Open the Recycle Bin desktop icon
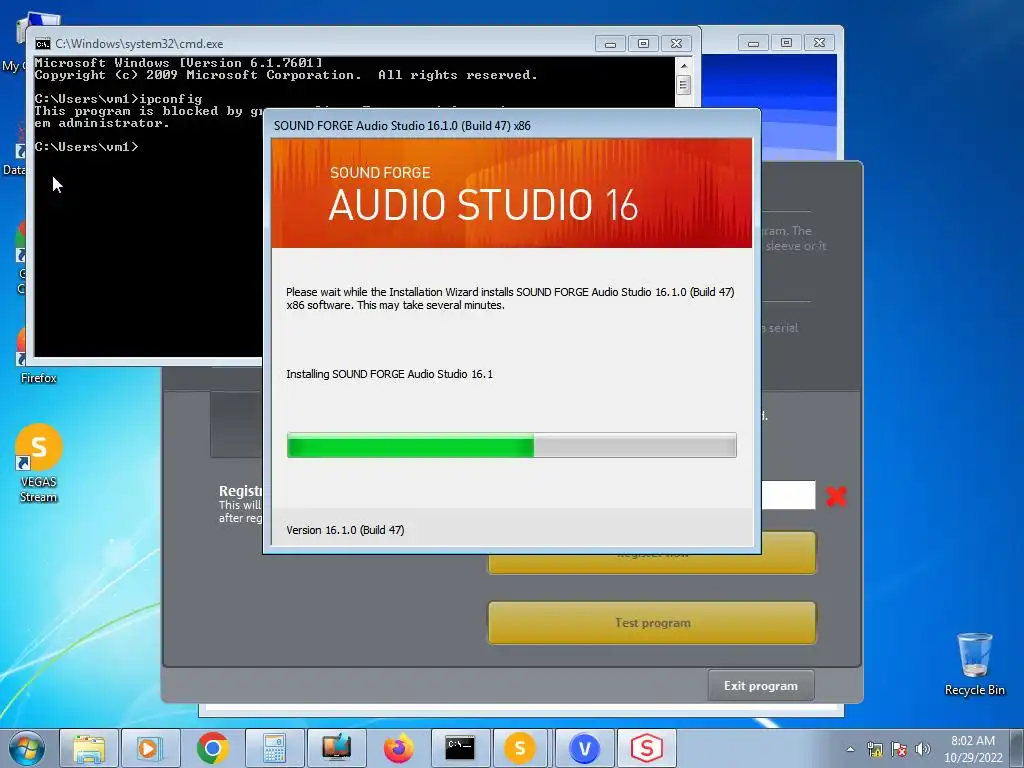 [974, 664]
